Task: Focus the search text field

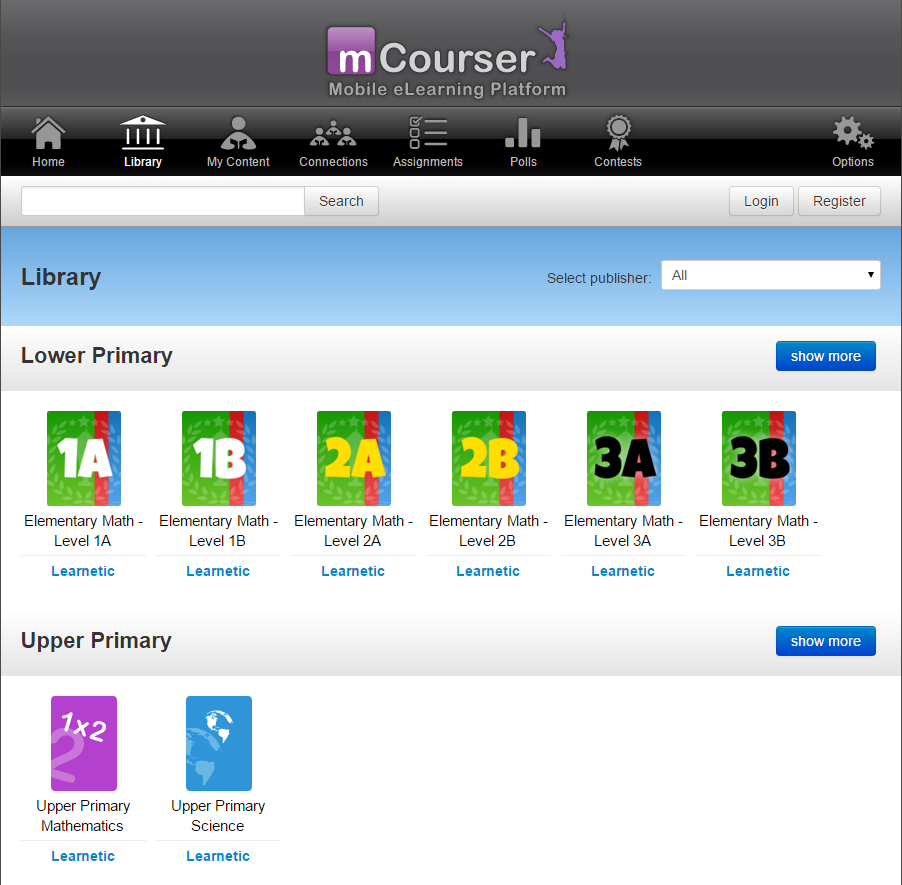Action: (163, 201)
